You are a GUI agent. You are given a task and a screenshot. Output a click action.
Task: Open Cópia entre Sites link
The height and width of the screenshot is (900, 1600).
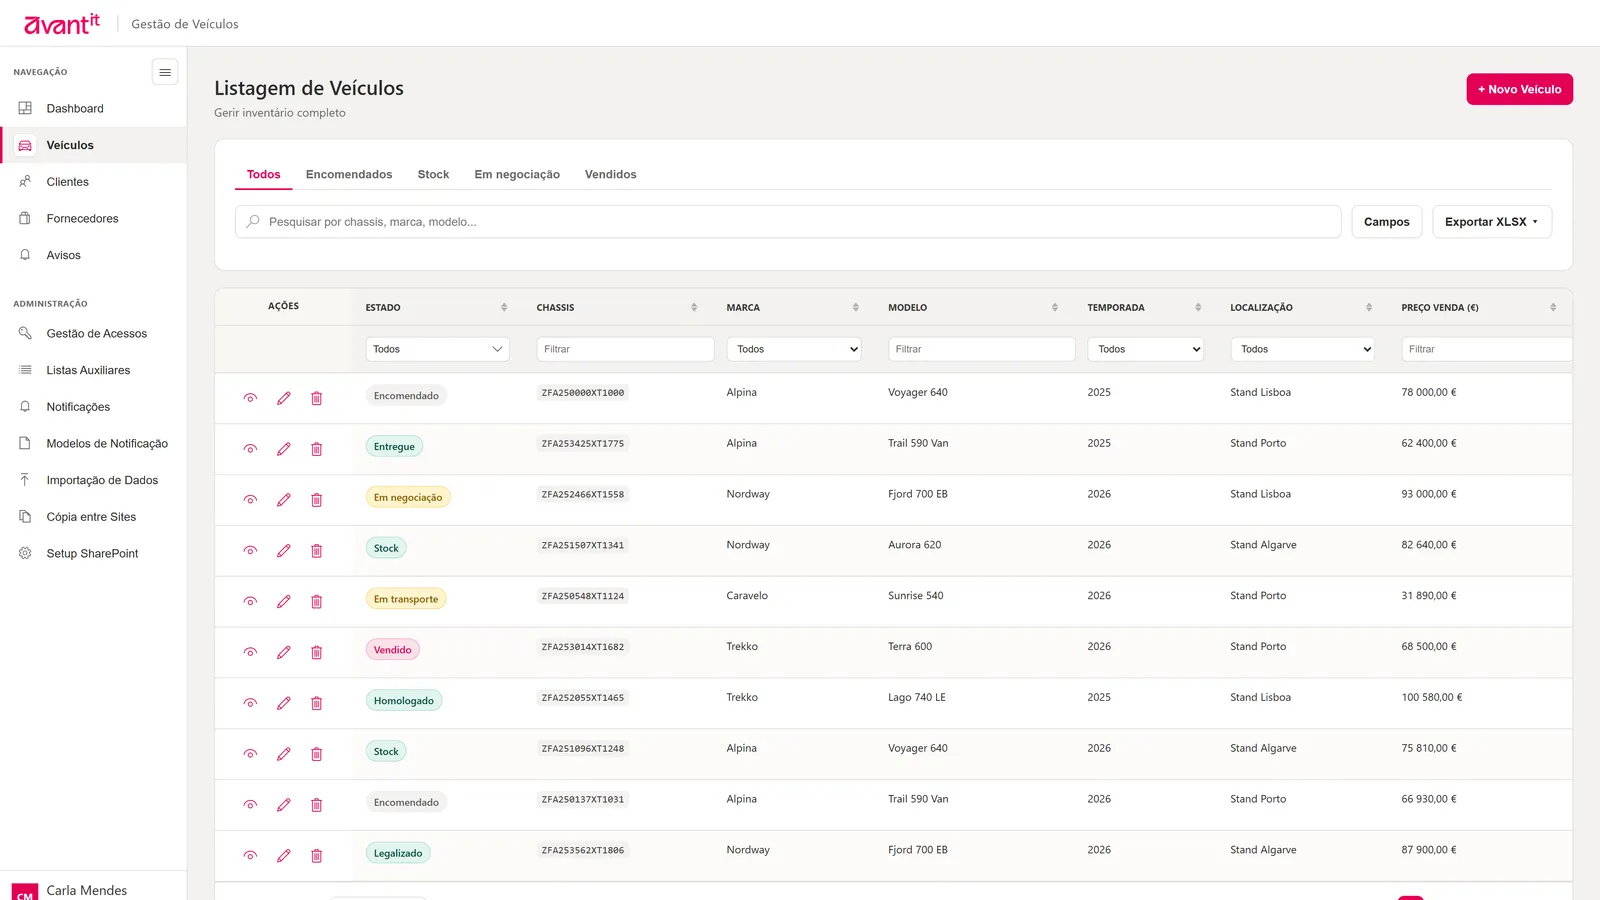point(93,517)
